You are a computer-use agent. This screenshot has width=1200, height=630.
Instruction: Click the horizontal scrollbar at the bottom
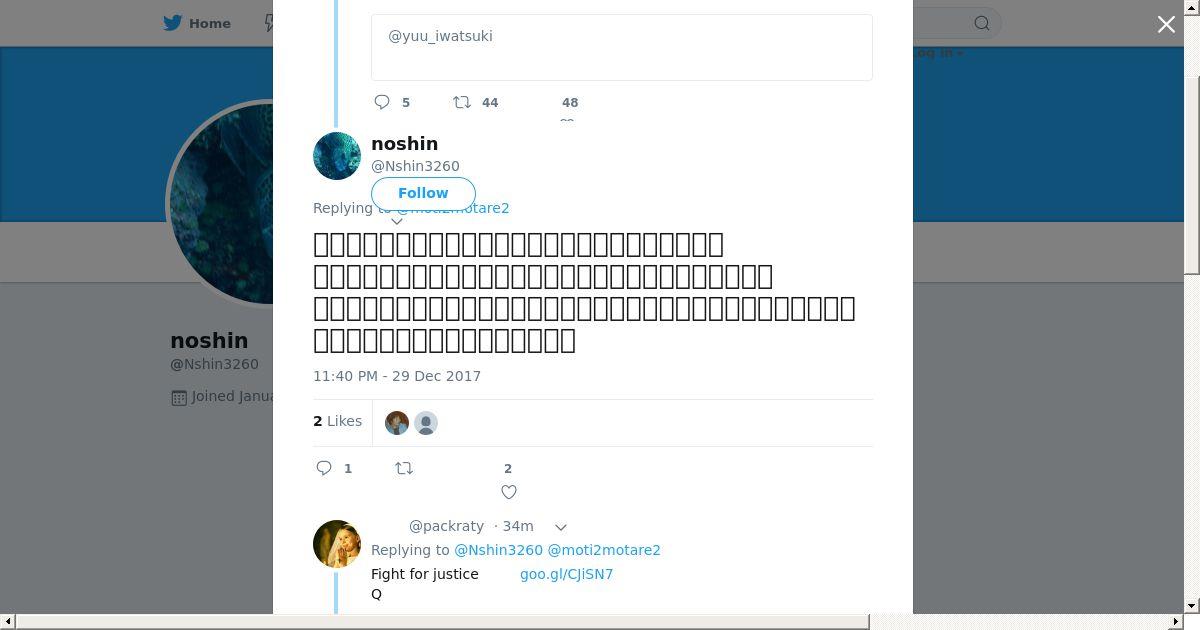(x=440, y=622)
